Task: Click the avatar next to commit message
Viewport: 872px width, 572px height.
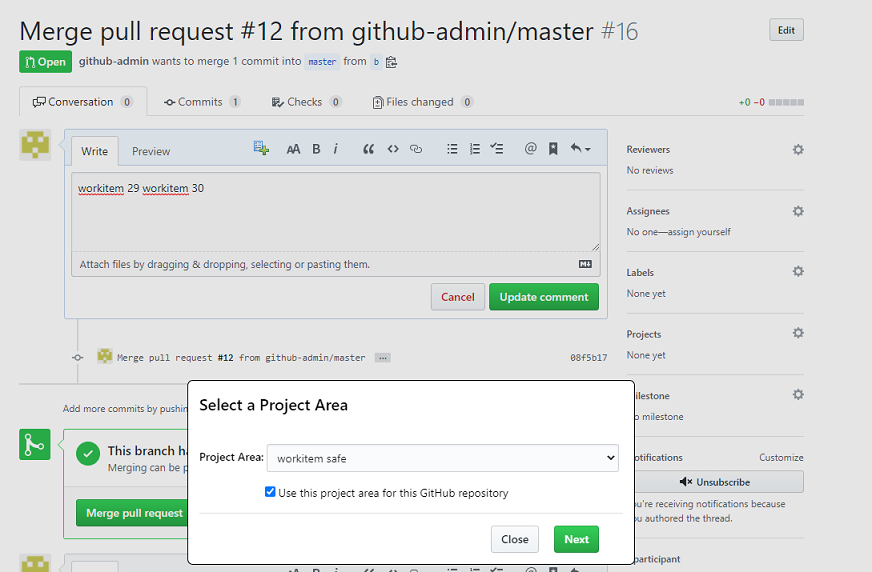Action: pos(105,356)
